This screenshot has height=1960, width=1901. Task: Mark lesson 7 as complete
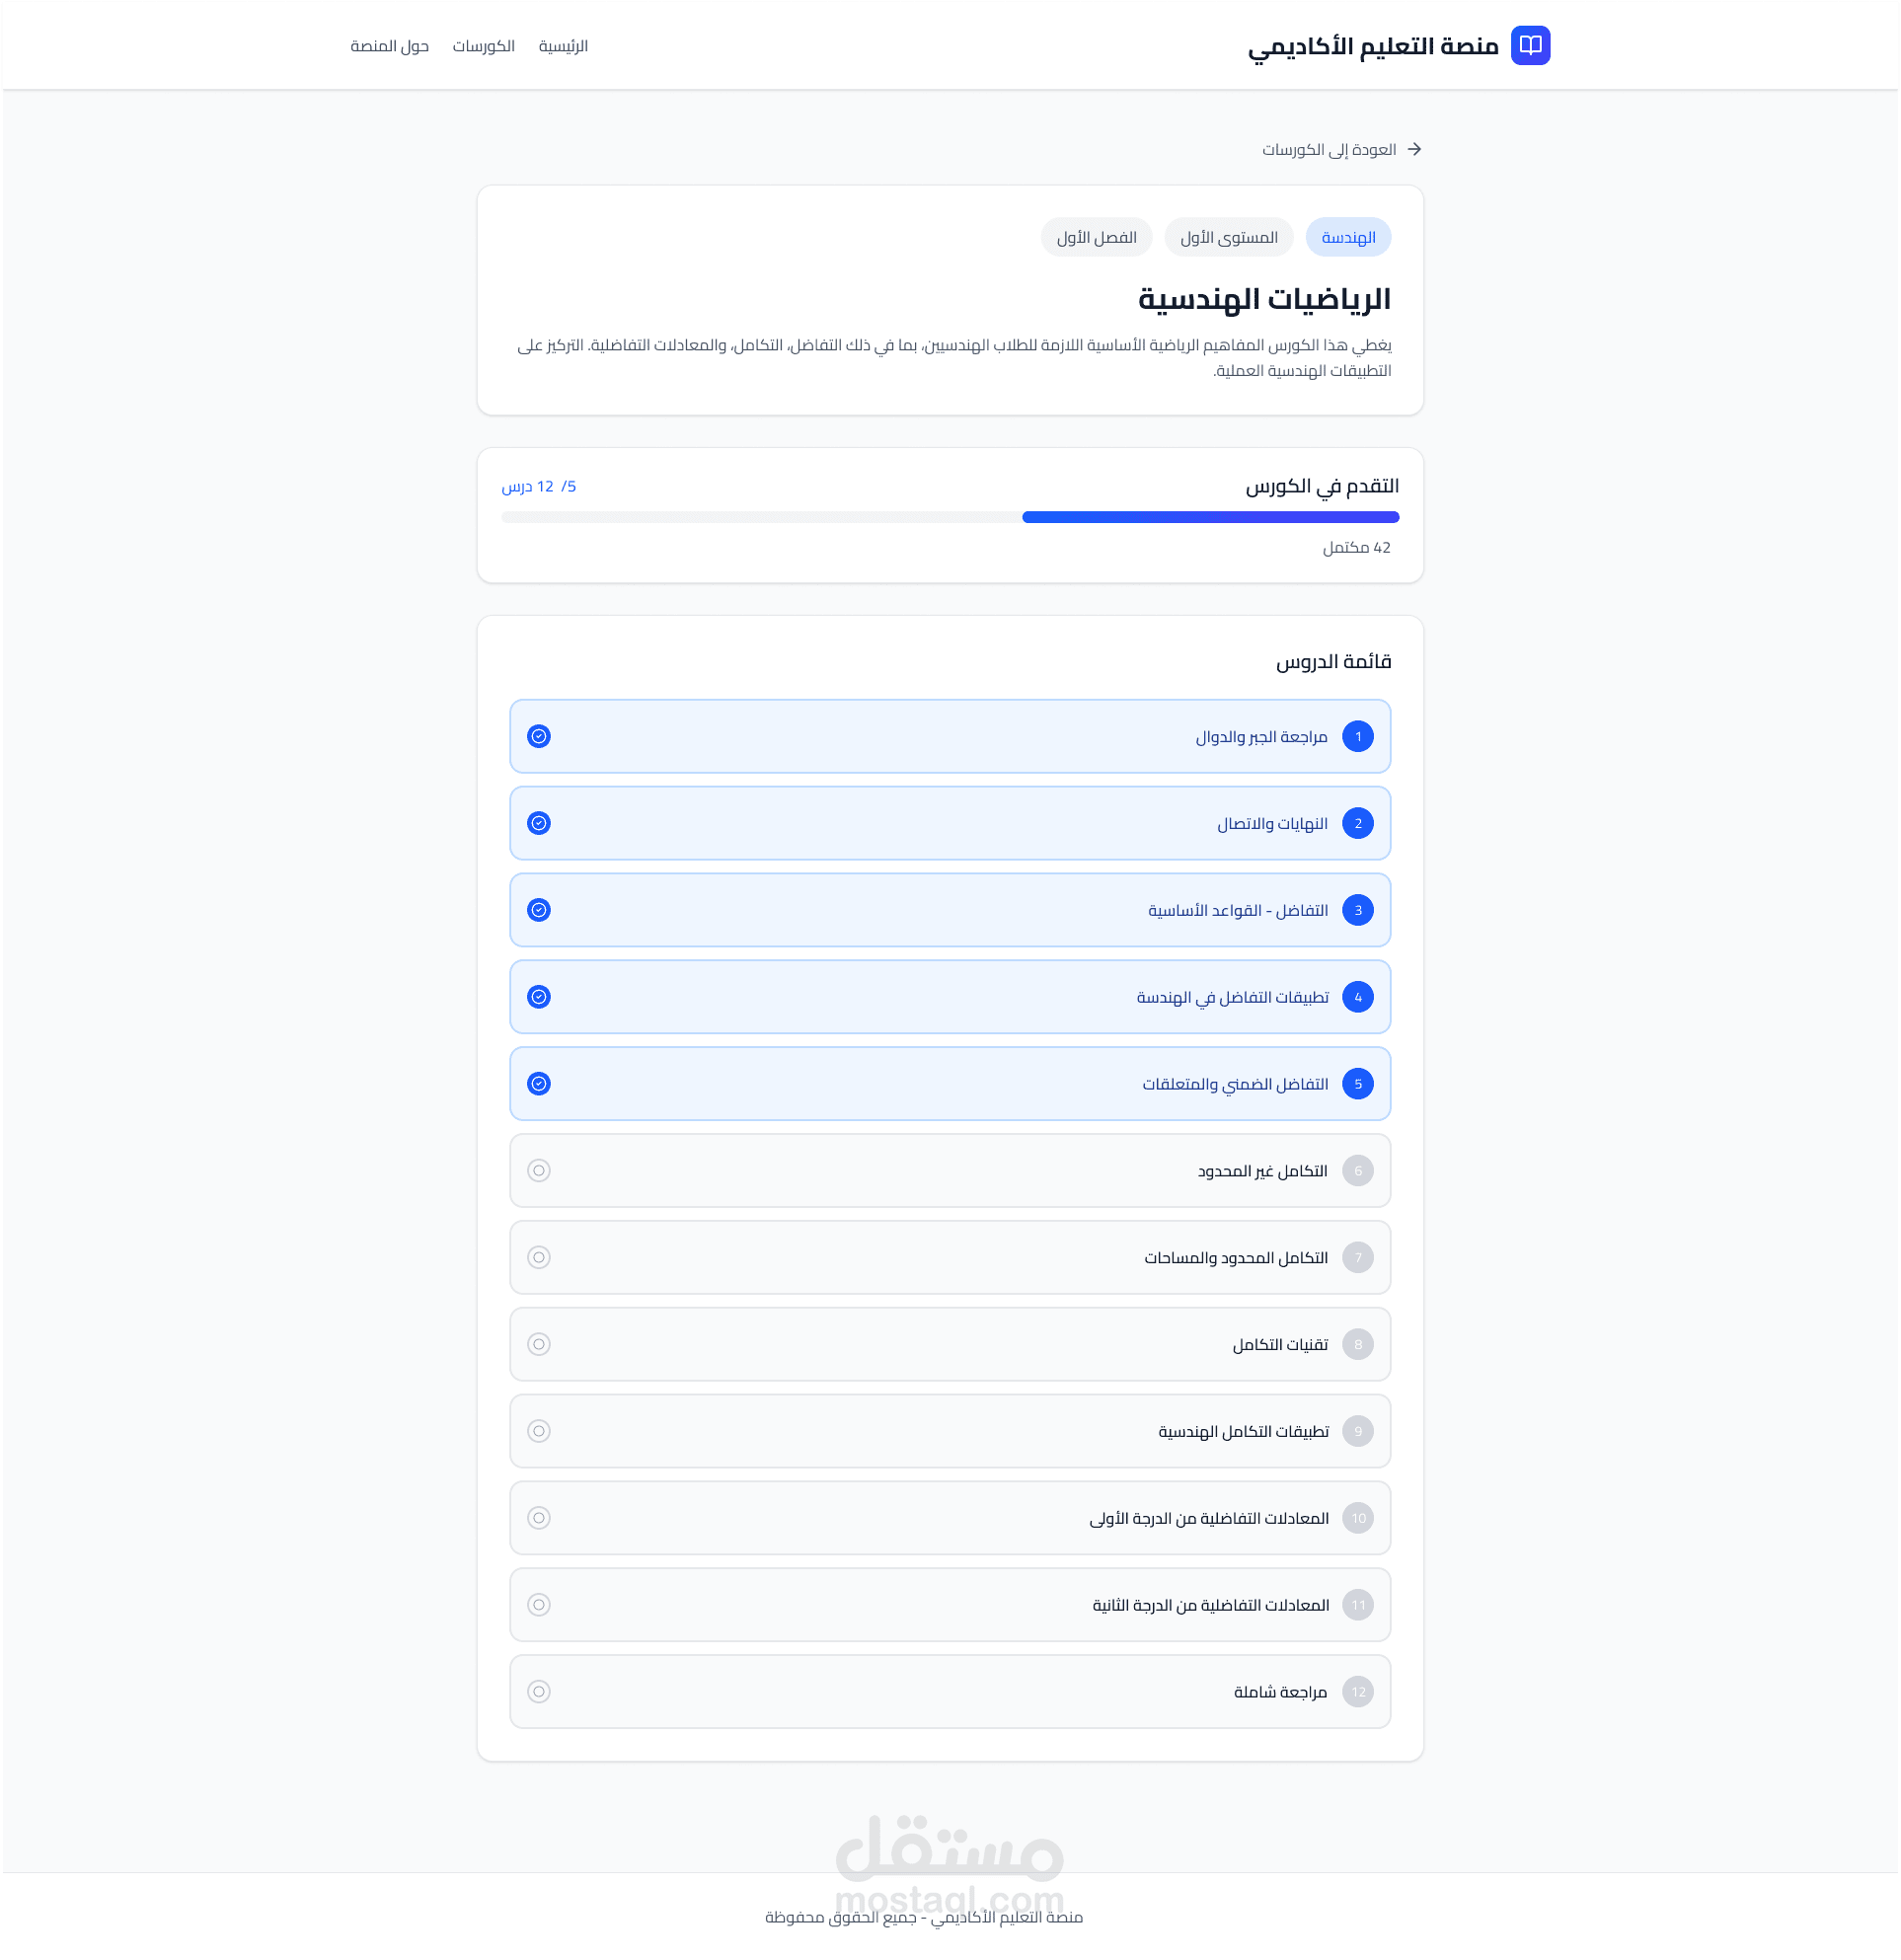(539, 1257)
